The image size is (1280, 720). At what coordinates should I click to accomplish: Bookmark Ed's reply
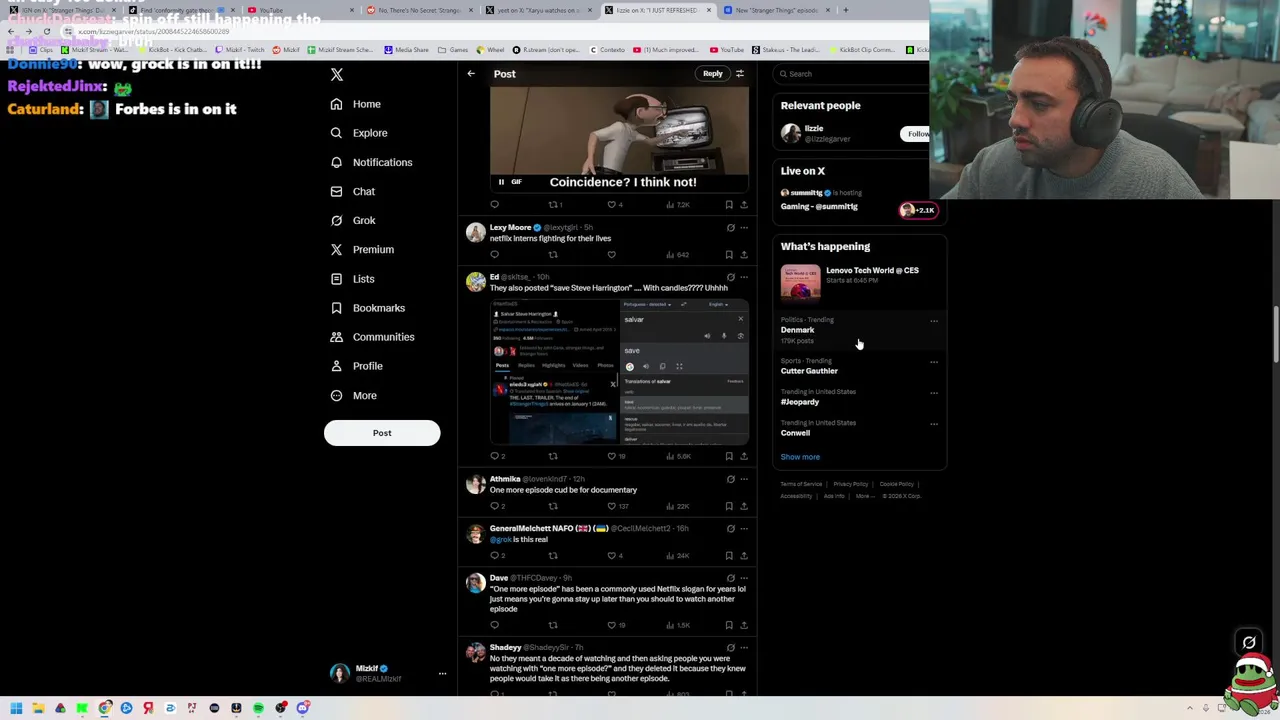point(729,456)
